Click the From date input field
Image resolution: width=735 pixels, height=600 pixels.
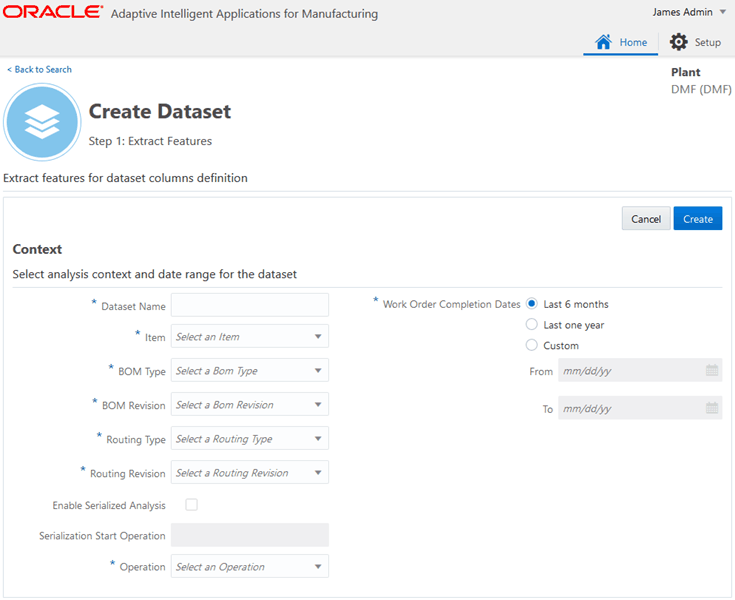coord(640,370)
